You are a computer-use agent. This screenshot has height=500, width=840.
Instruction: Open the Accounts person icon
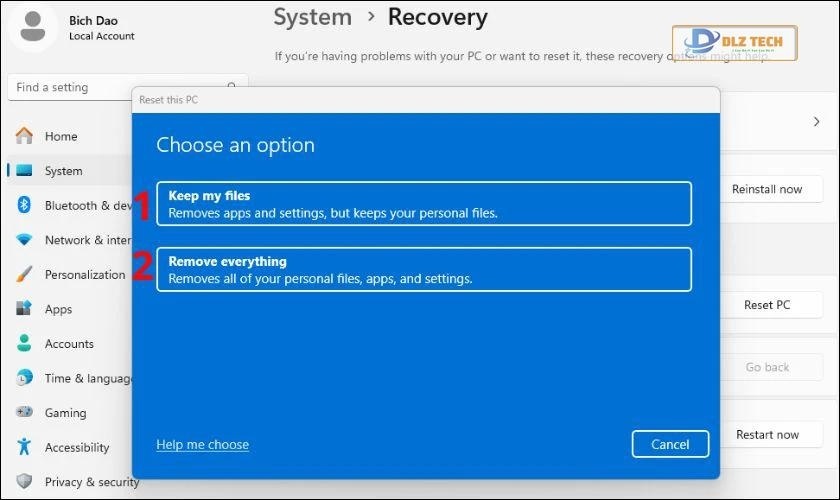[24, 343]
